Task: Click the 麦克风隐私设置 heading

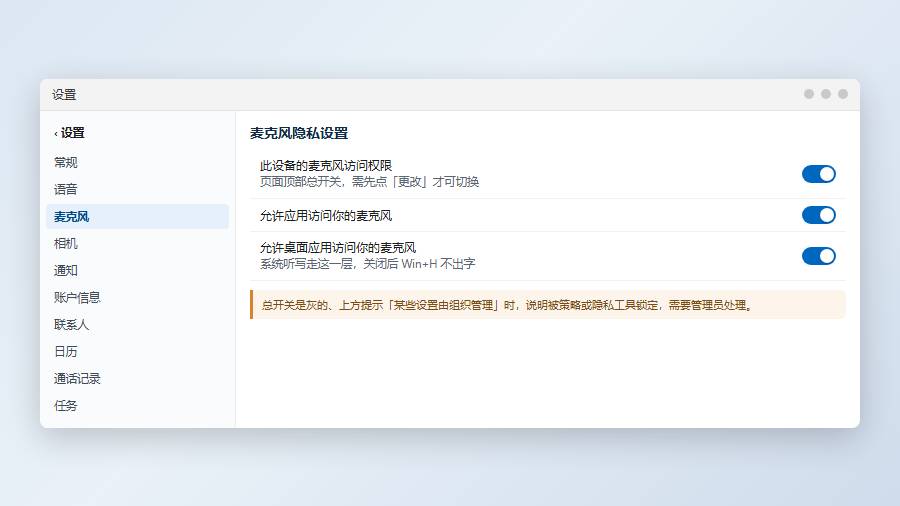Action: click(x=299, y=133)
